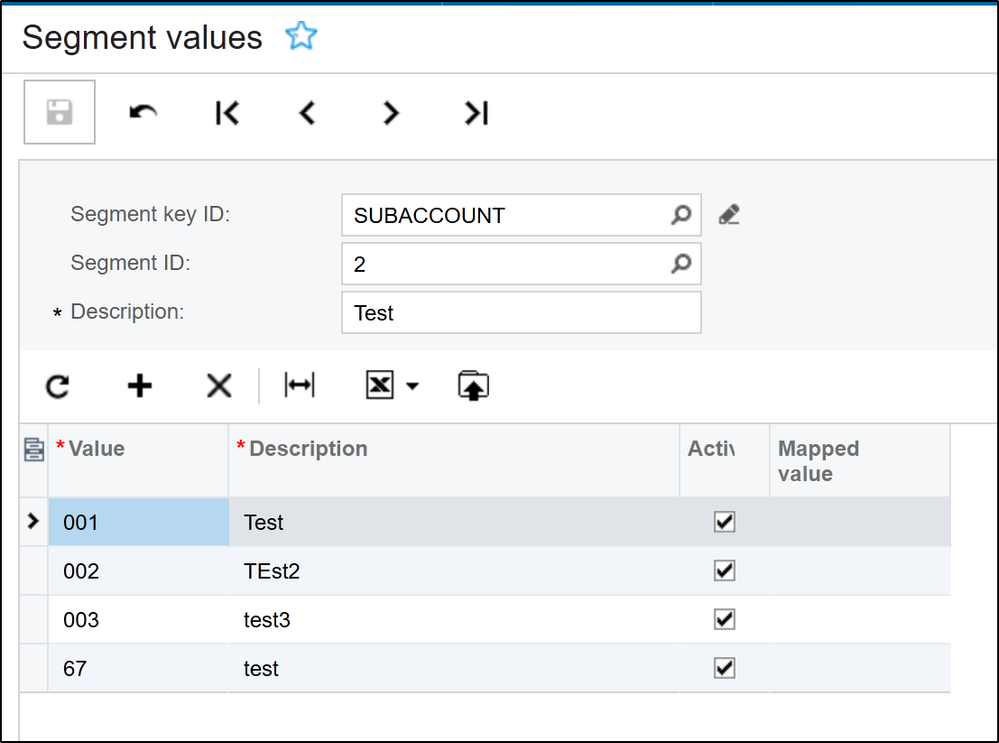Click Mapped value cell in row 002

pyautogui.click(x=860, y=571)
